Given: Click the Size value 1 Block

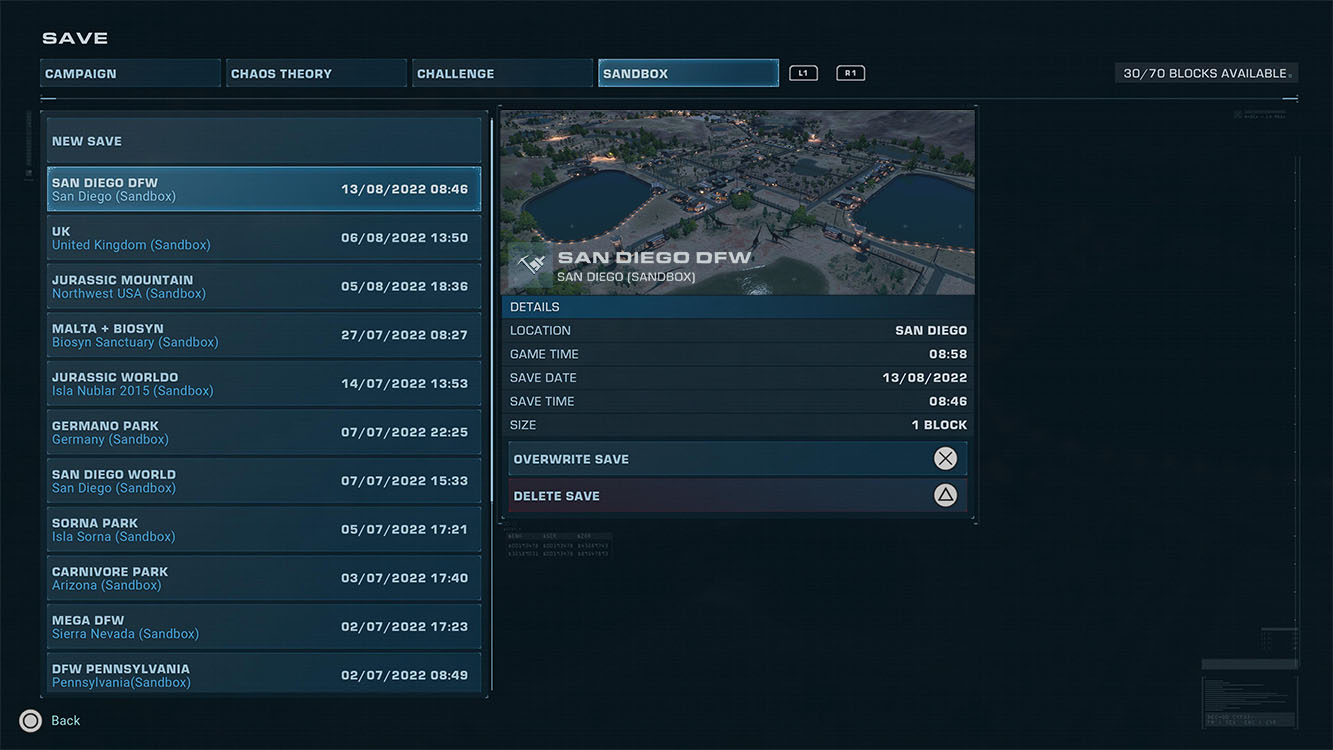Looking at the screenshot, I should click(x=939, y=425).
